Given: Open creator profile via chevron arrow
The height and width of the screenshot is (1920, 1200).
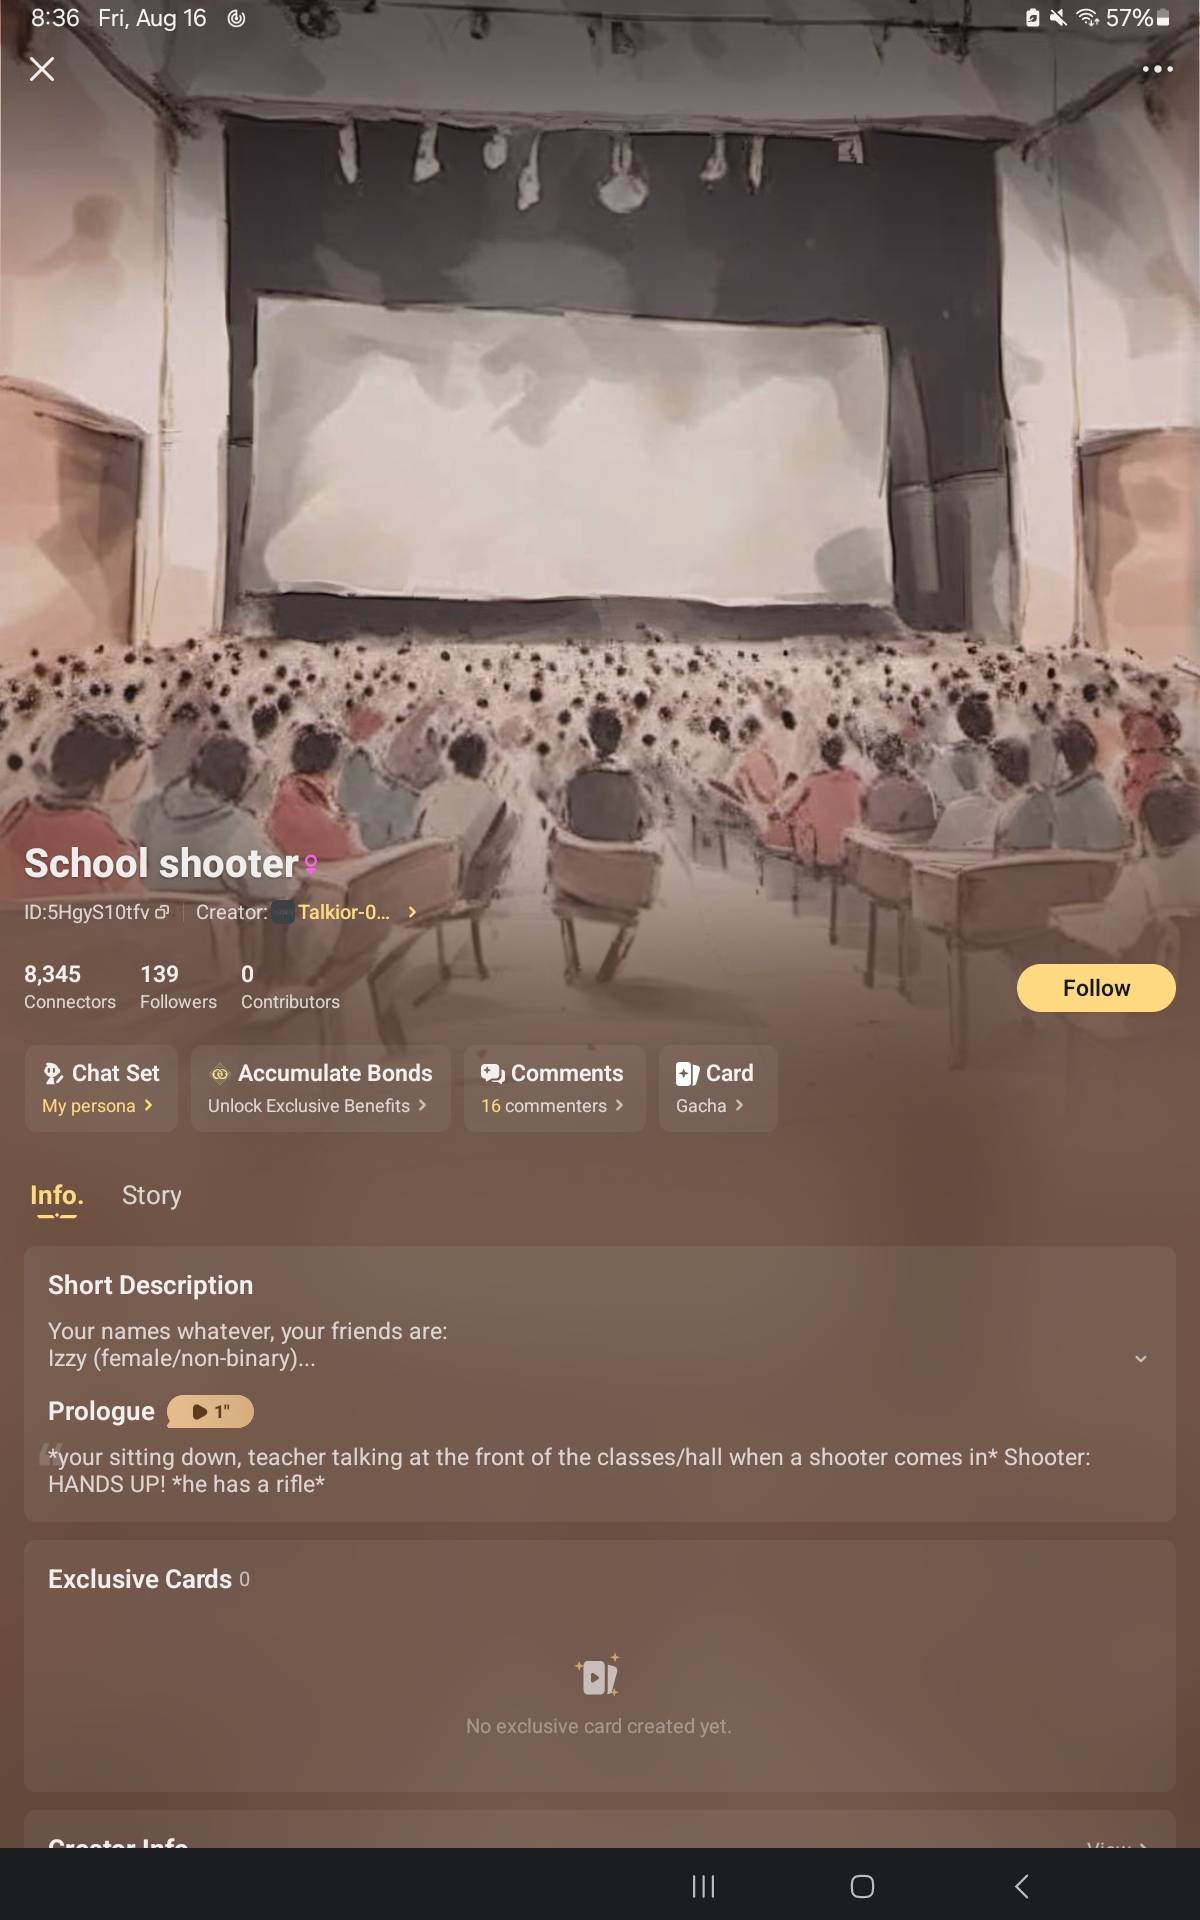Looking at the screenshot, I should tap(411, 912).
